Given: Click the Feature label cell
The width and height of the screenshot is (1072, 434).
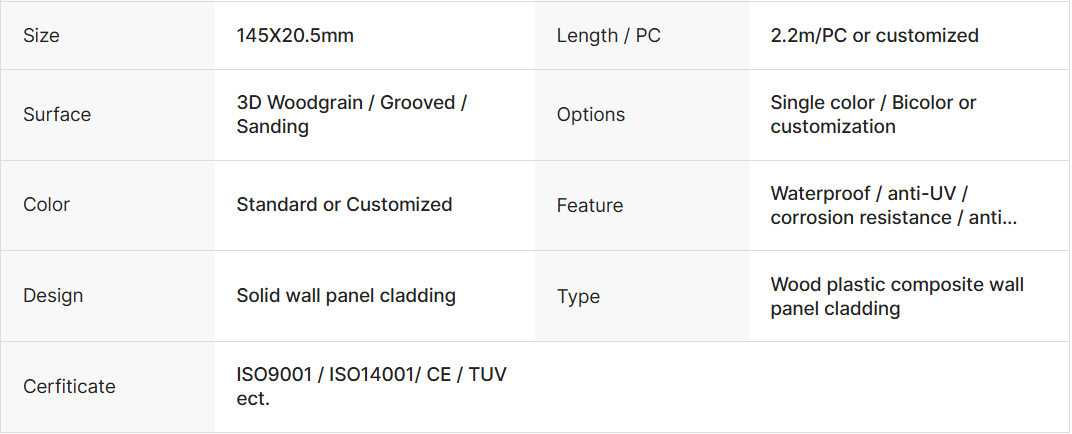Looking at the screenshot, I should [589, 206].
